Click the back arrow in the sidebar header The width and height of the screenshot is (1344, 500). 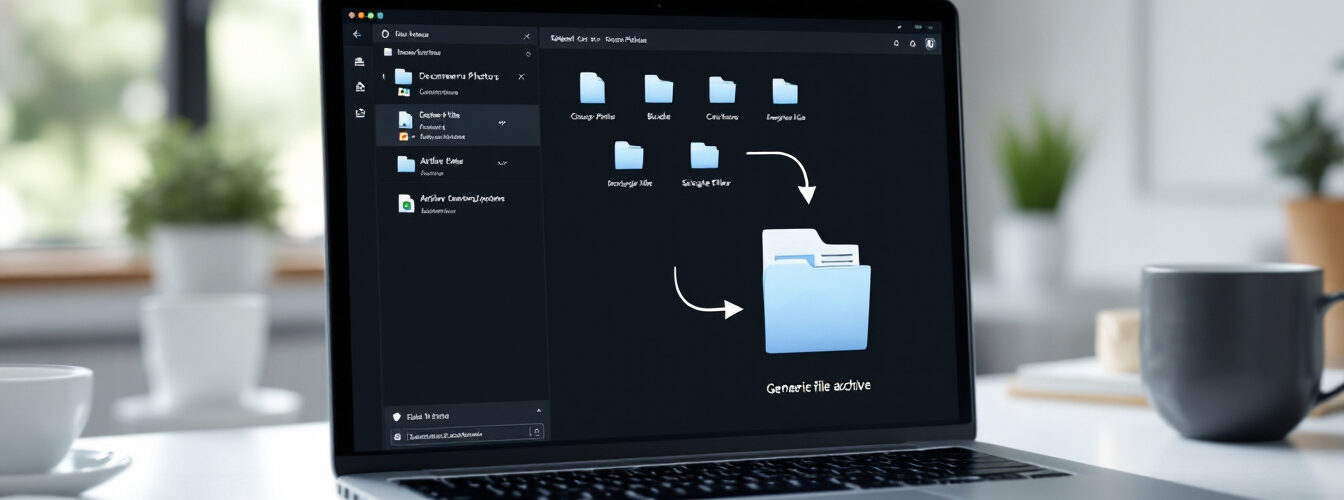click(x=357, y=34)
